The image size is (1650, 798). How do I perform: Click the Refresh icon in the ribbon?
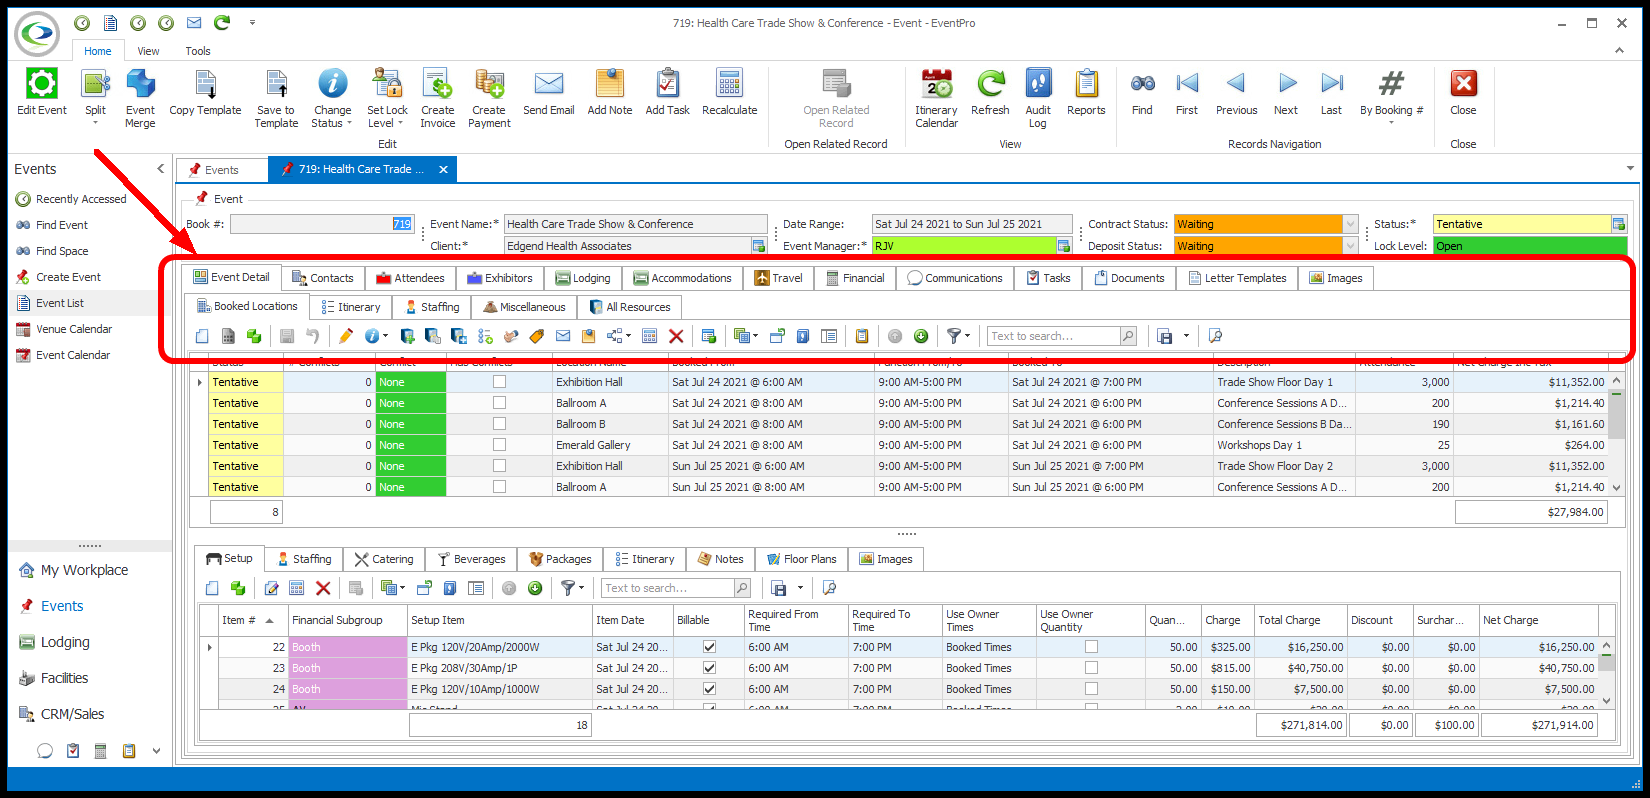click(990, 84)
